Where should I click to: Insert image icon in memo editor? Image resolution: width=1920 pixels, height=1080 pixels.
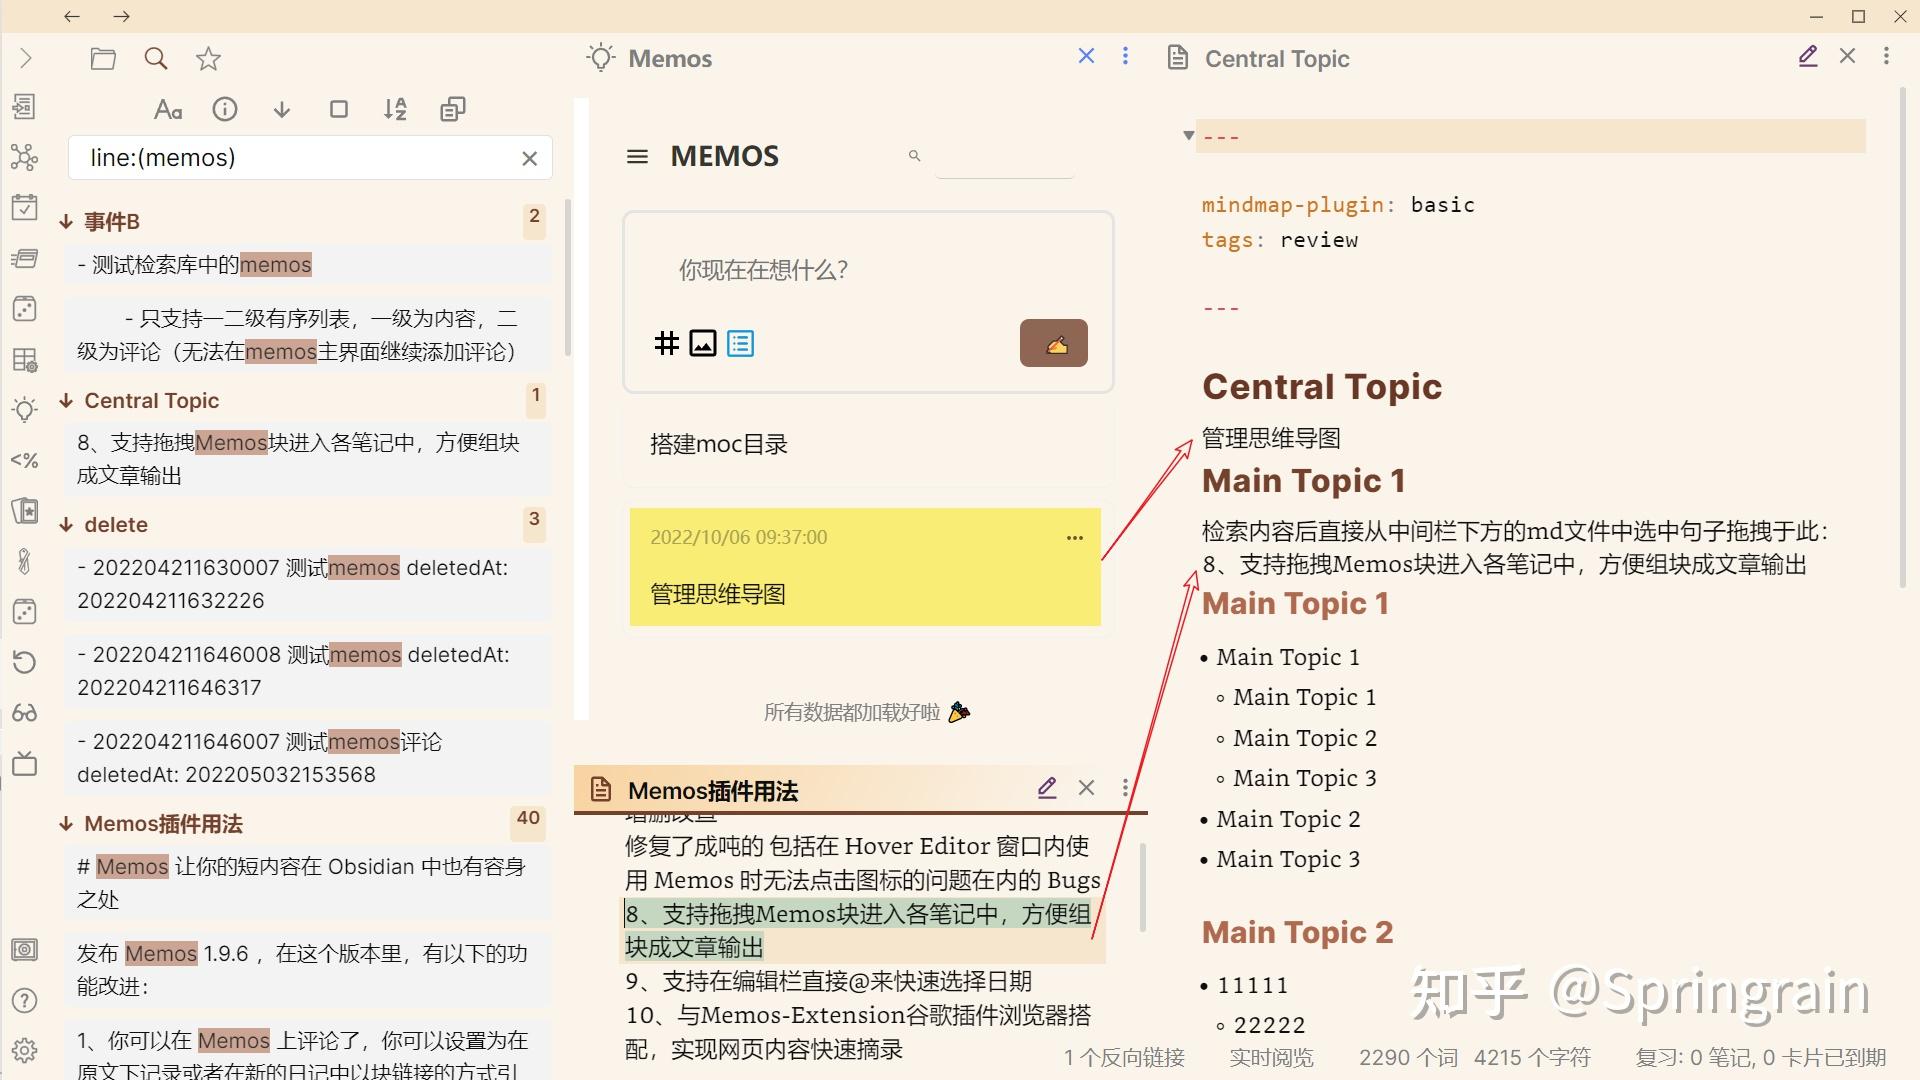coord(703,344)
